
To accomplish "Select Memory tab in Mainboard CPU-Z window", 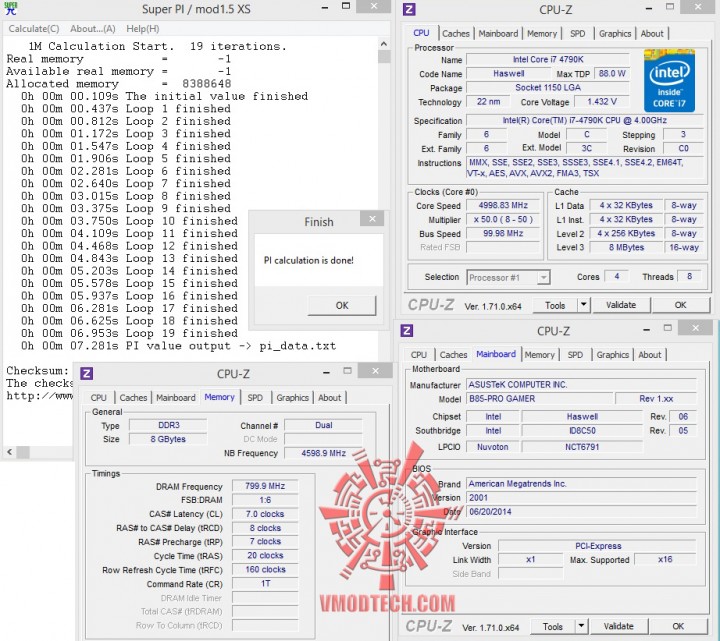I will [x=539, y=355].
